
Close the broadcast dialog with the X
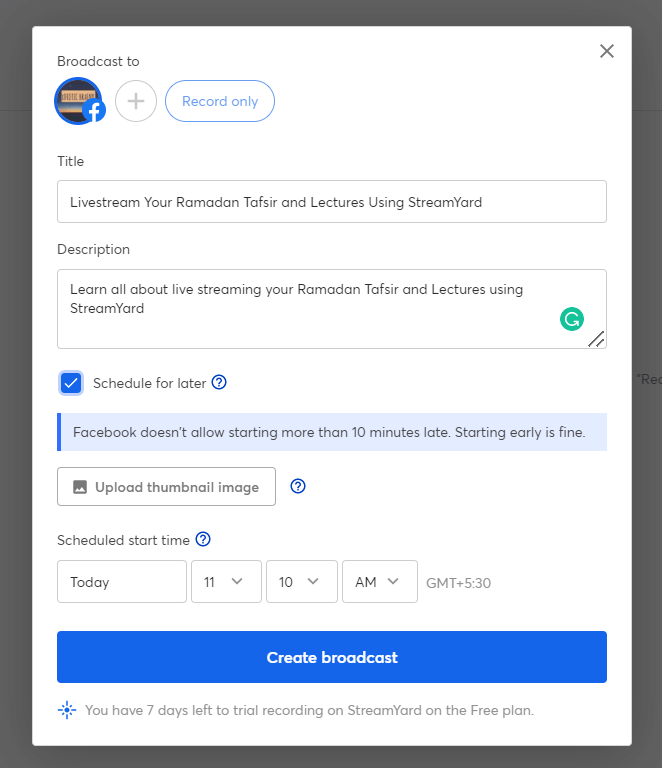607,51
